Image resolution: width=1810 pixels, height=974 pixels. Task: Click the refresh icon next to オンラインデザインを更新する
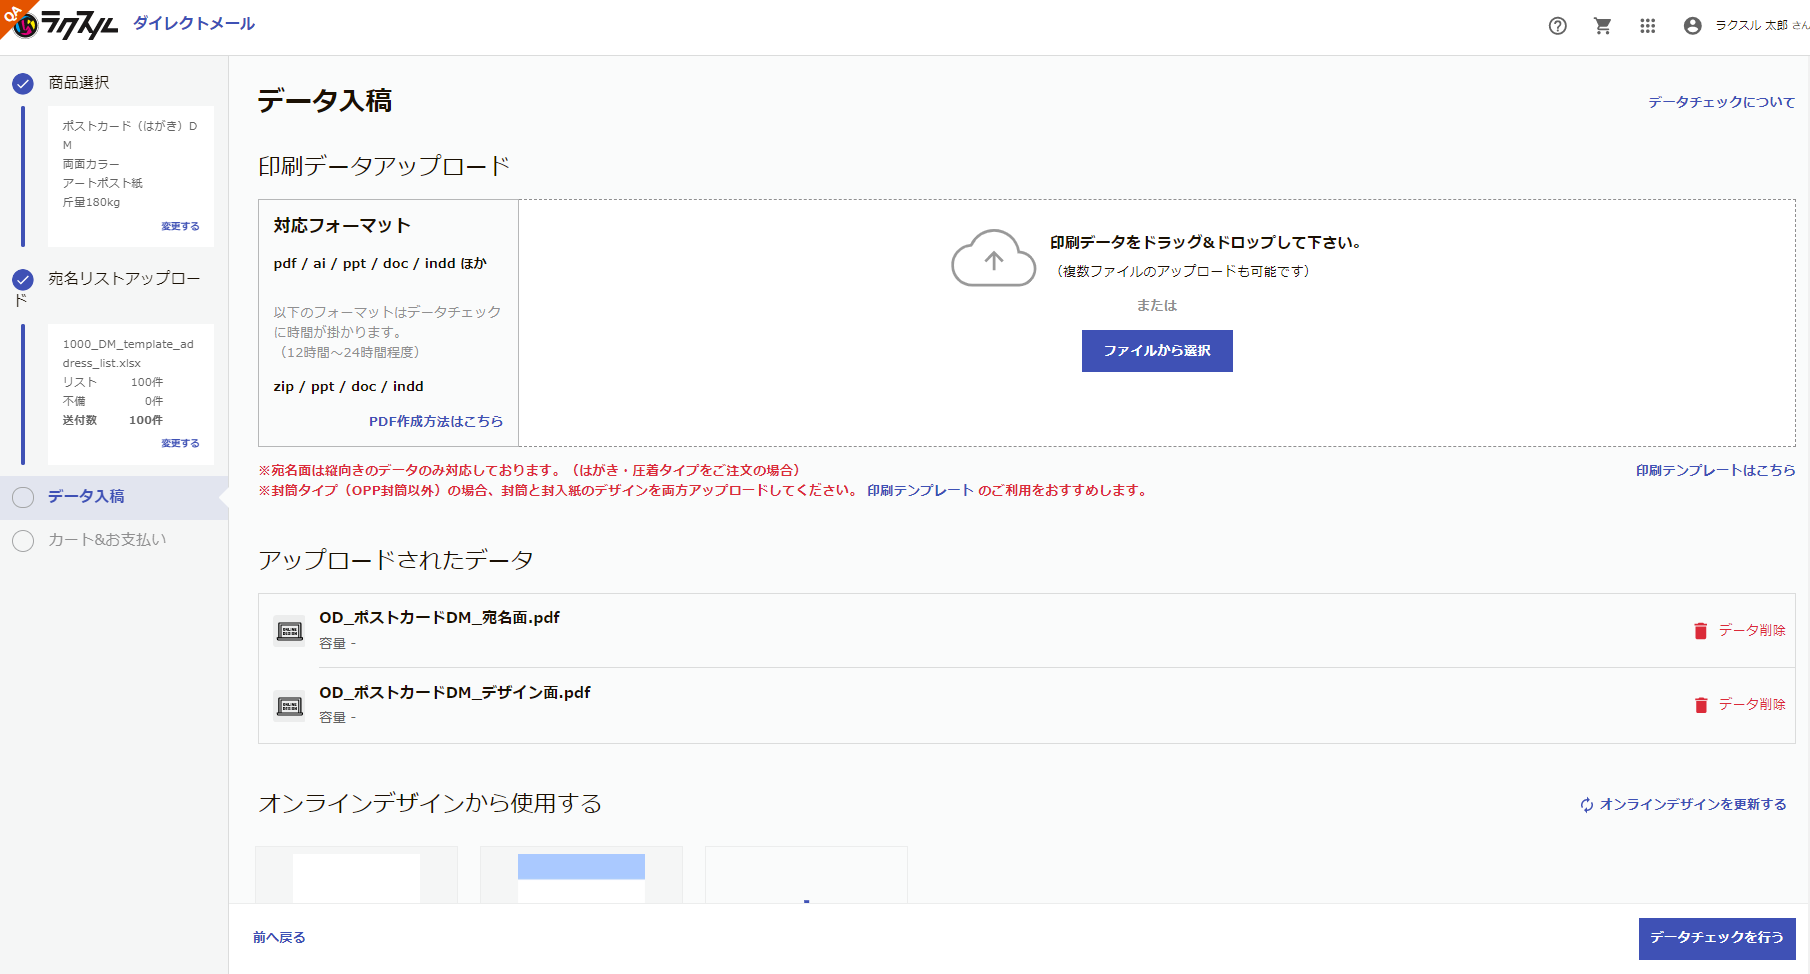1587,804
